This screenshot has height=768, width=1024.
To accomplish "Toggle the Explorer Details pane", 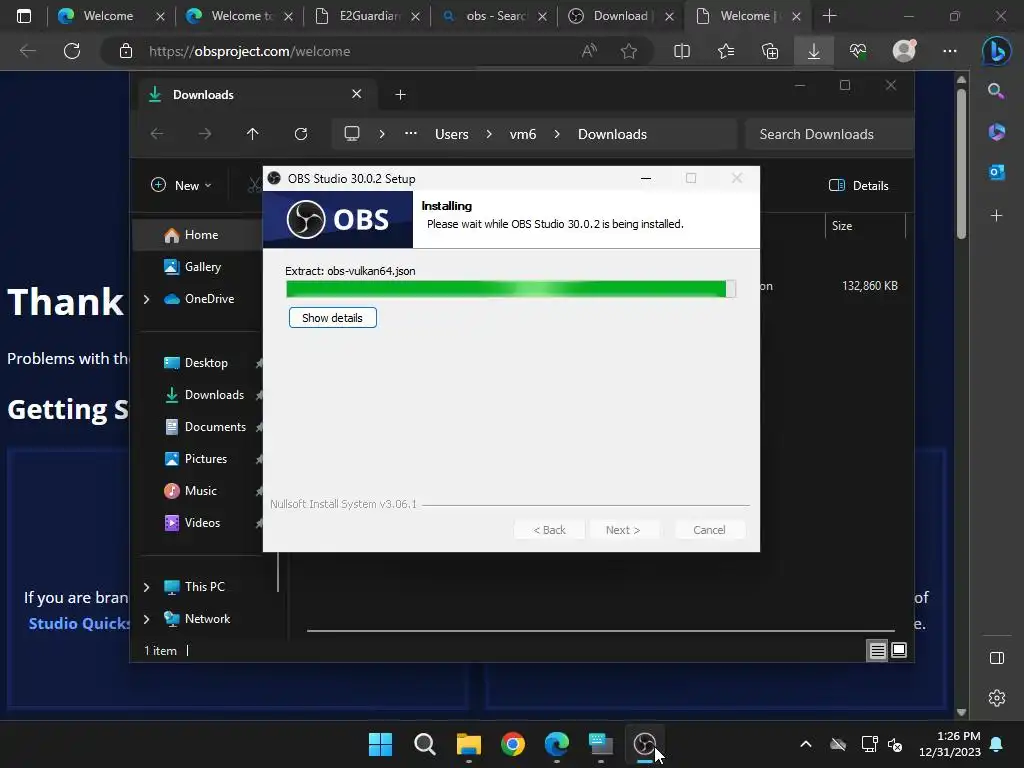I will [x=859, y=185].
